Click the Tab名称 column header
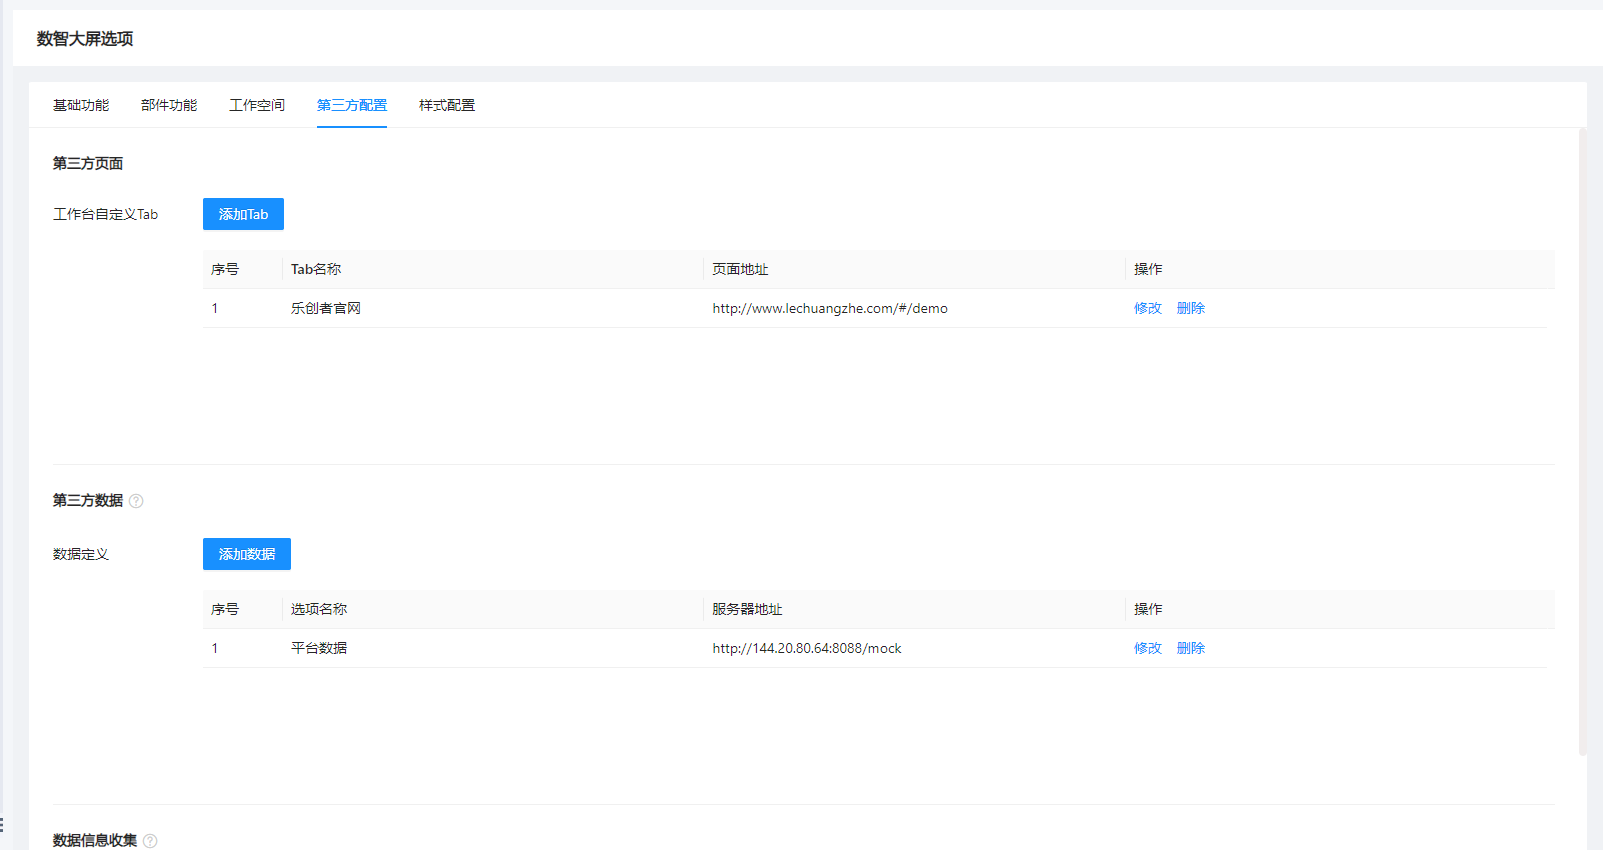The width and height of the screenshot is (1603, 850). [x=316, y=269]
